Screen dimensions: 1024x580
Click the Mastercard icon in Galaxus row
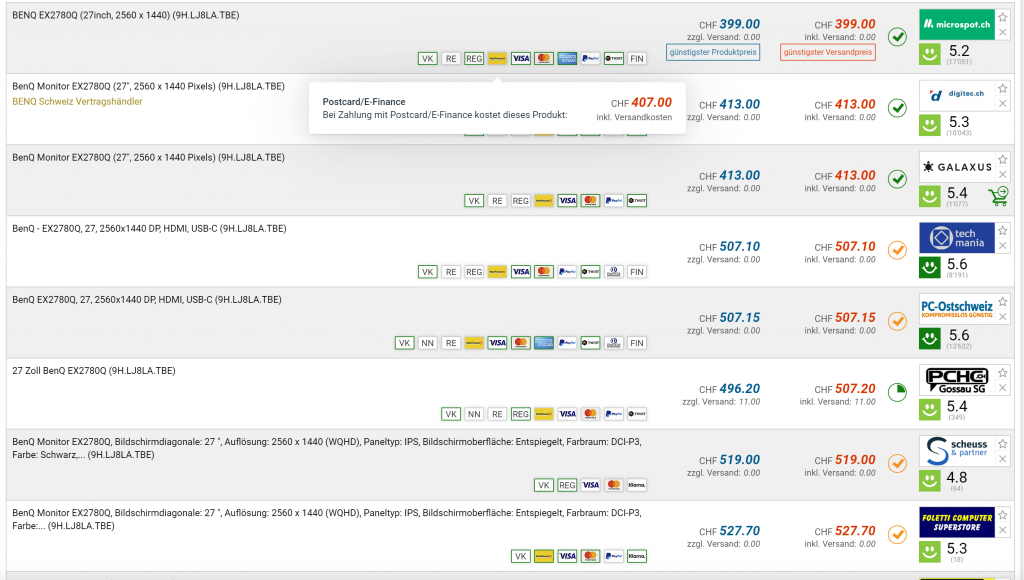pyautogui.click(x=590, y=200)
